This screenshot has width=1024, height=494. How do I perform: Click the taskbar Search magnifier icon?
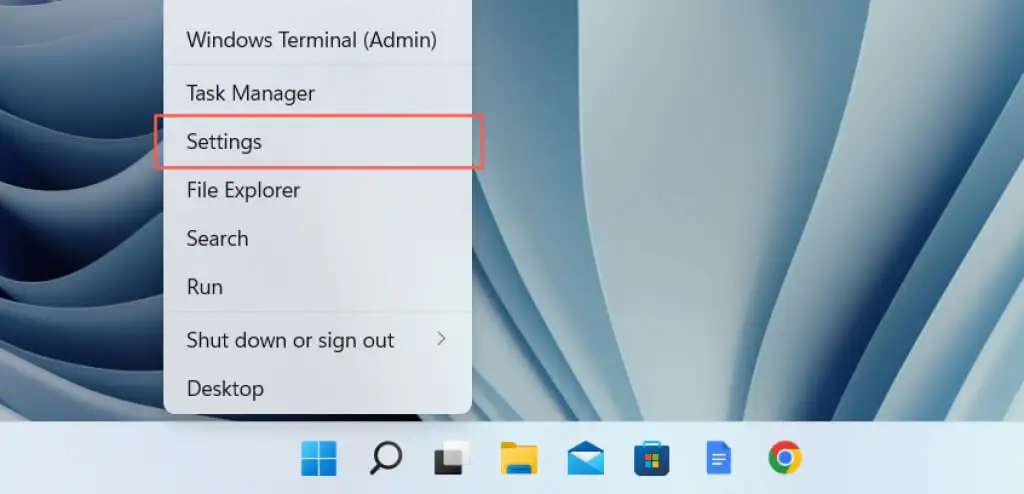(x=385, y=459)
